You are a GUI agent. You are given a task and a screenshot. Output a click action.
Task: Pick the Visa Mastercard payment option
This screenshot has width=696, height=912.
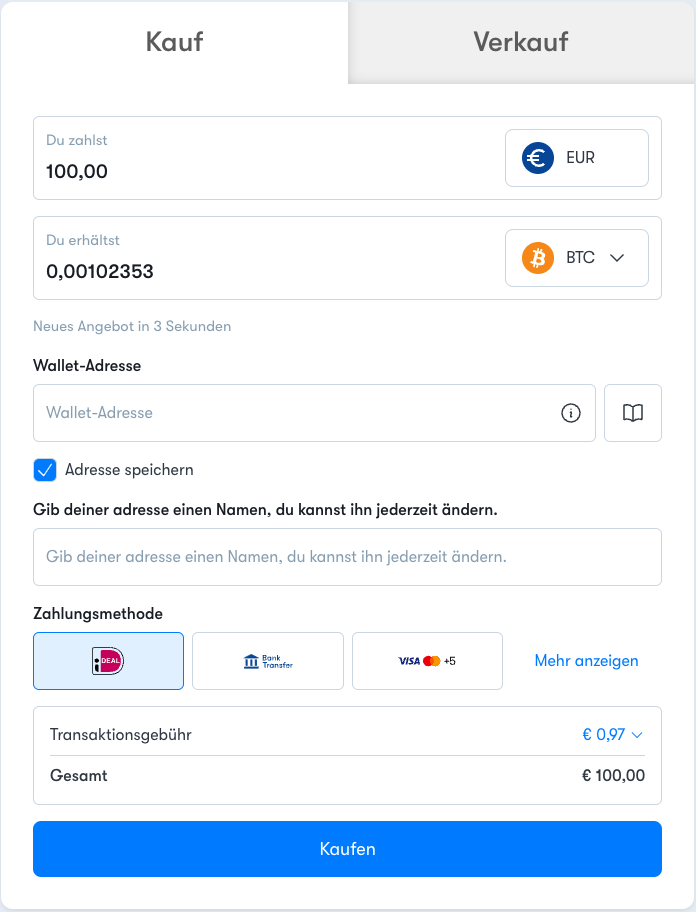pyautogui.click(x=427, y=661)
